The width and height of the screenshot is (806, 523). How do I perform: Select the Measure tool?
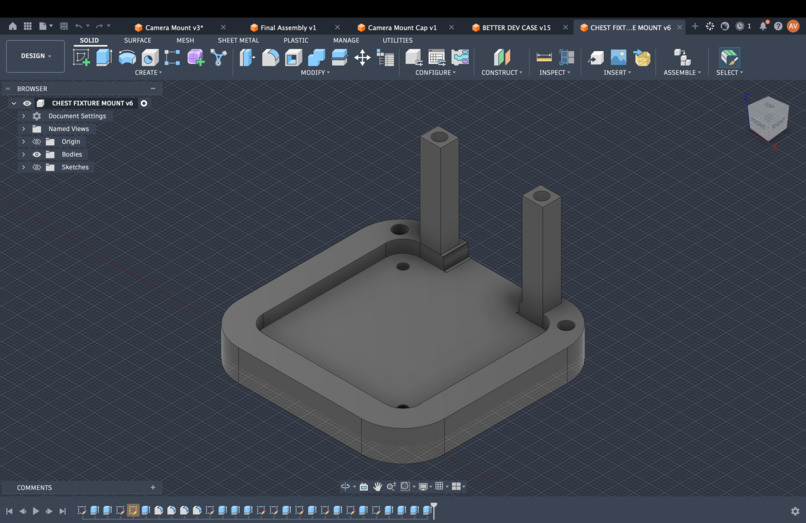click(x=544, y=58)
